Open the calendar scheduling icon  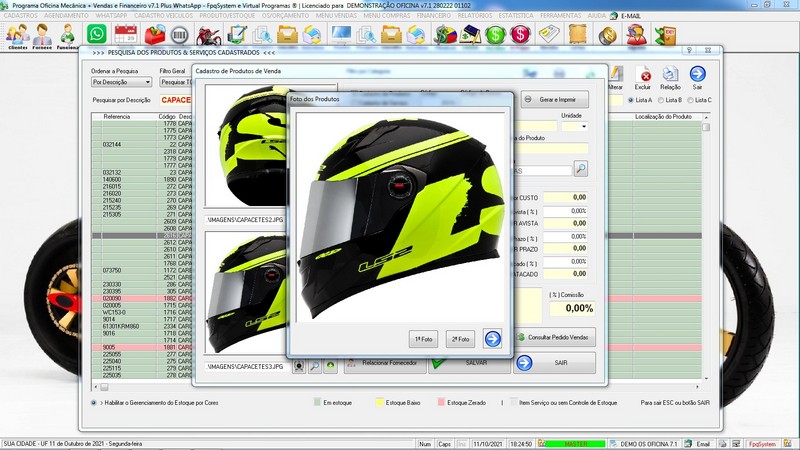click(126, 35)
